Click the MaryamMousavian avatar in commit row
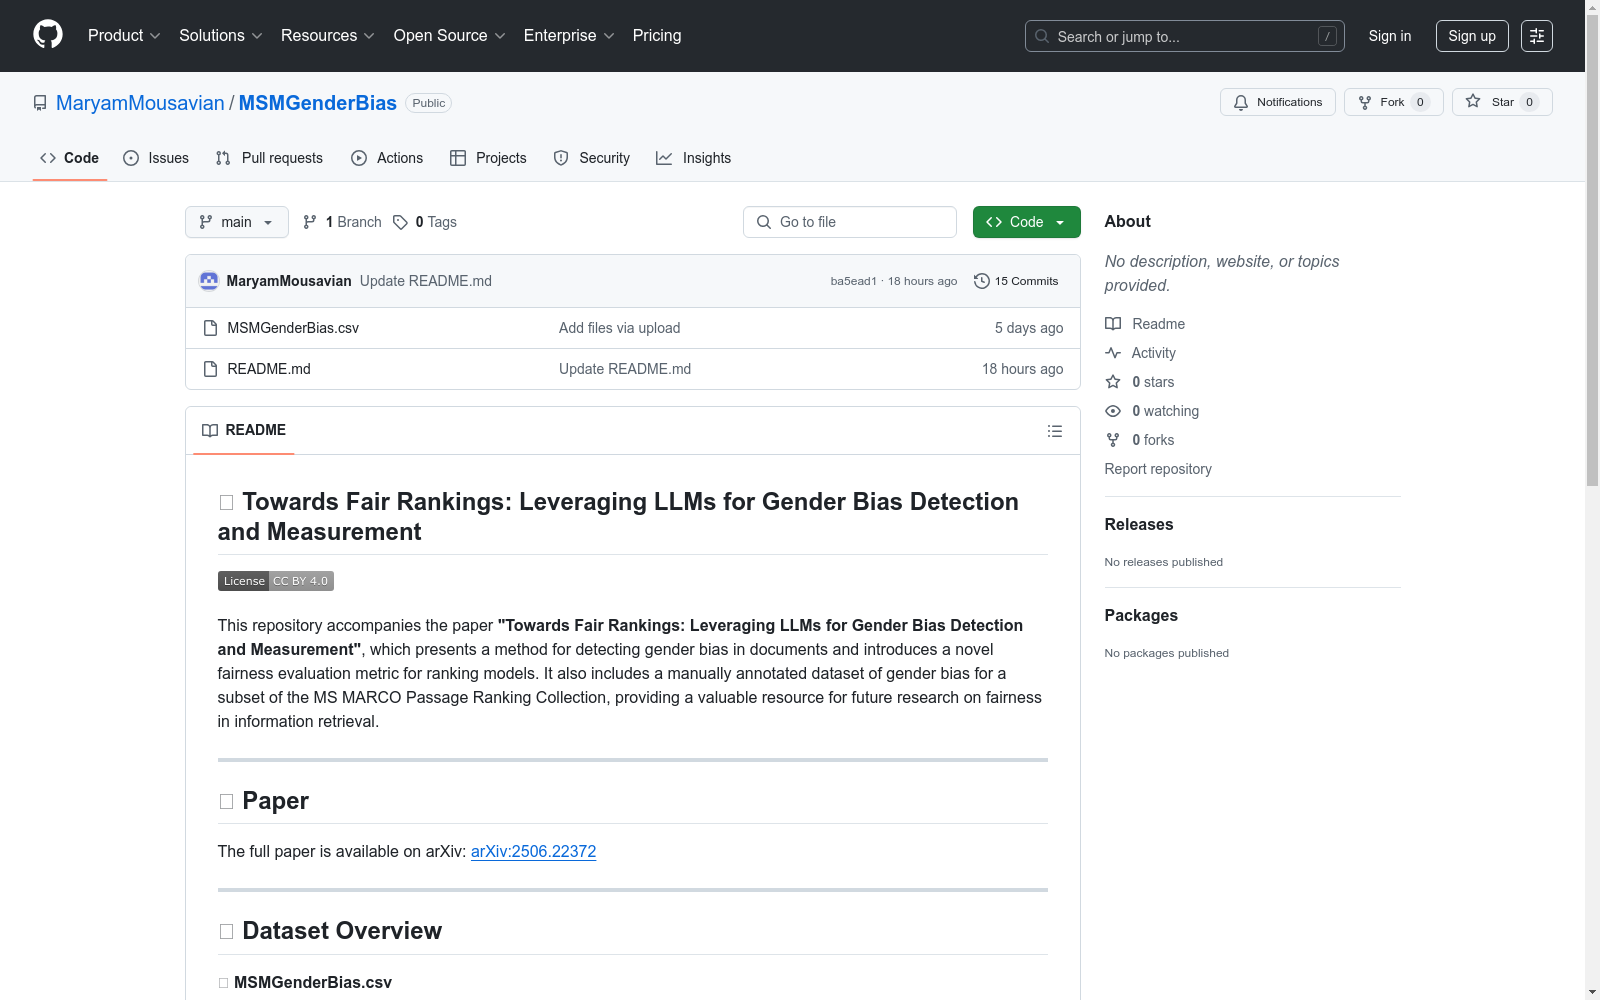 tap(209, 281)
